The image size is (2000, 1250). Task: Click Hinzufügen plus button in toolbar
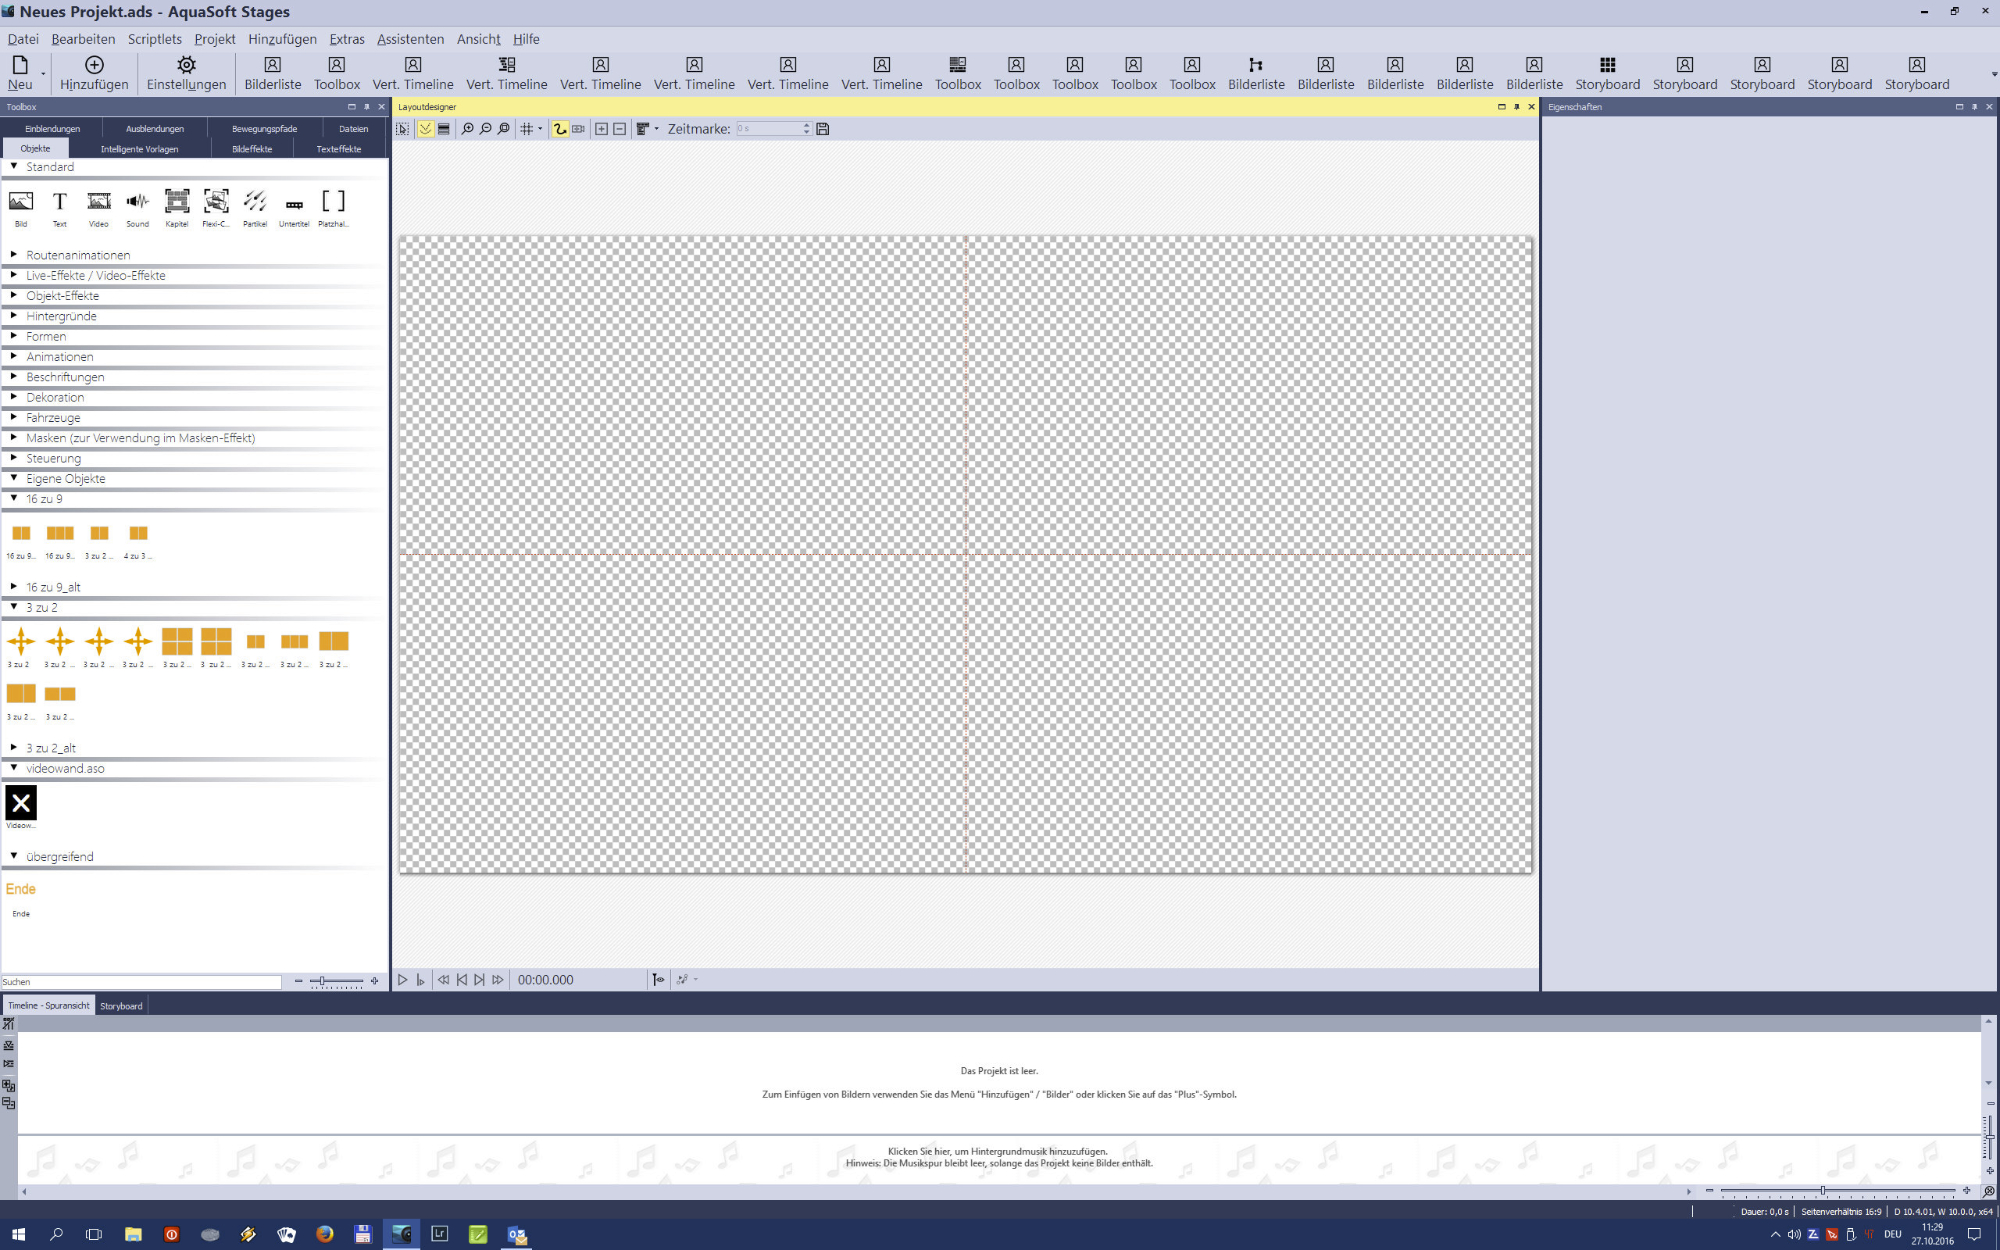coord(94,72)
